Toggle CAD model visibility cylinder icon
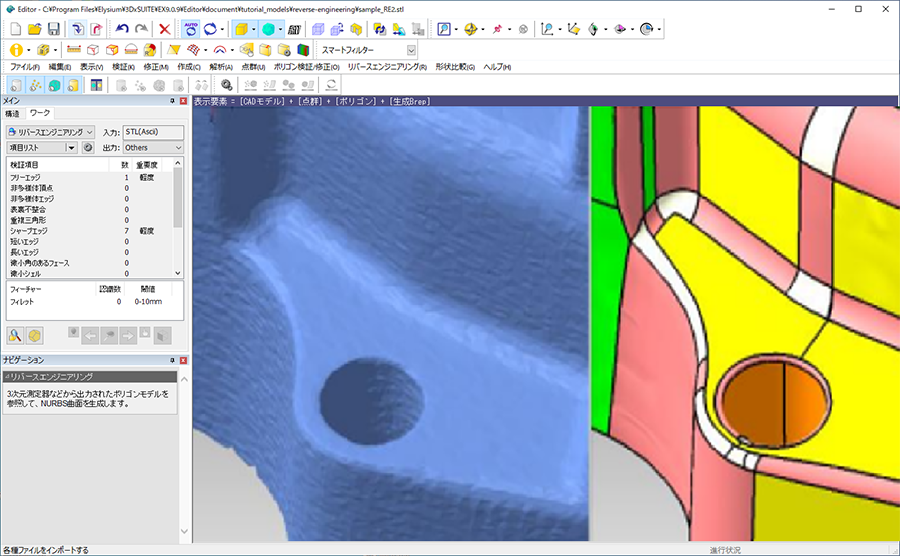This screenshot has height=556, width=900. 15,85
